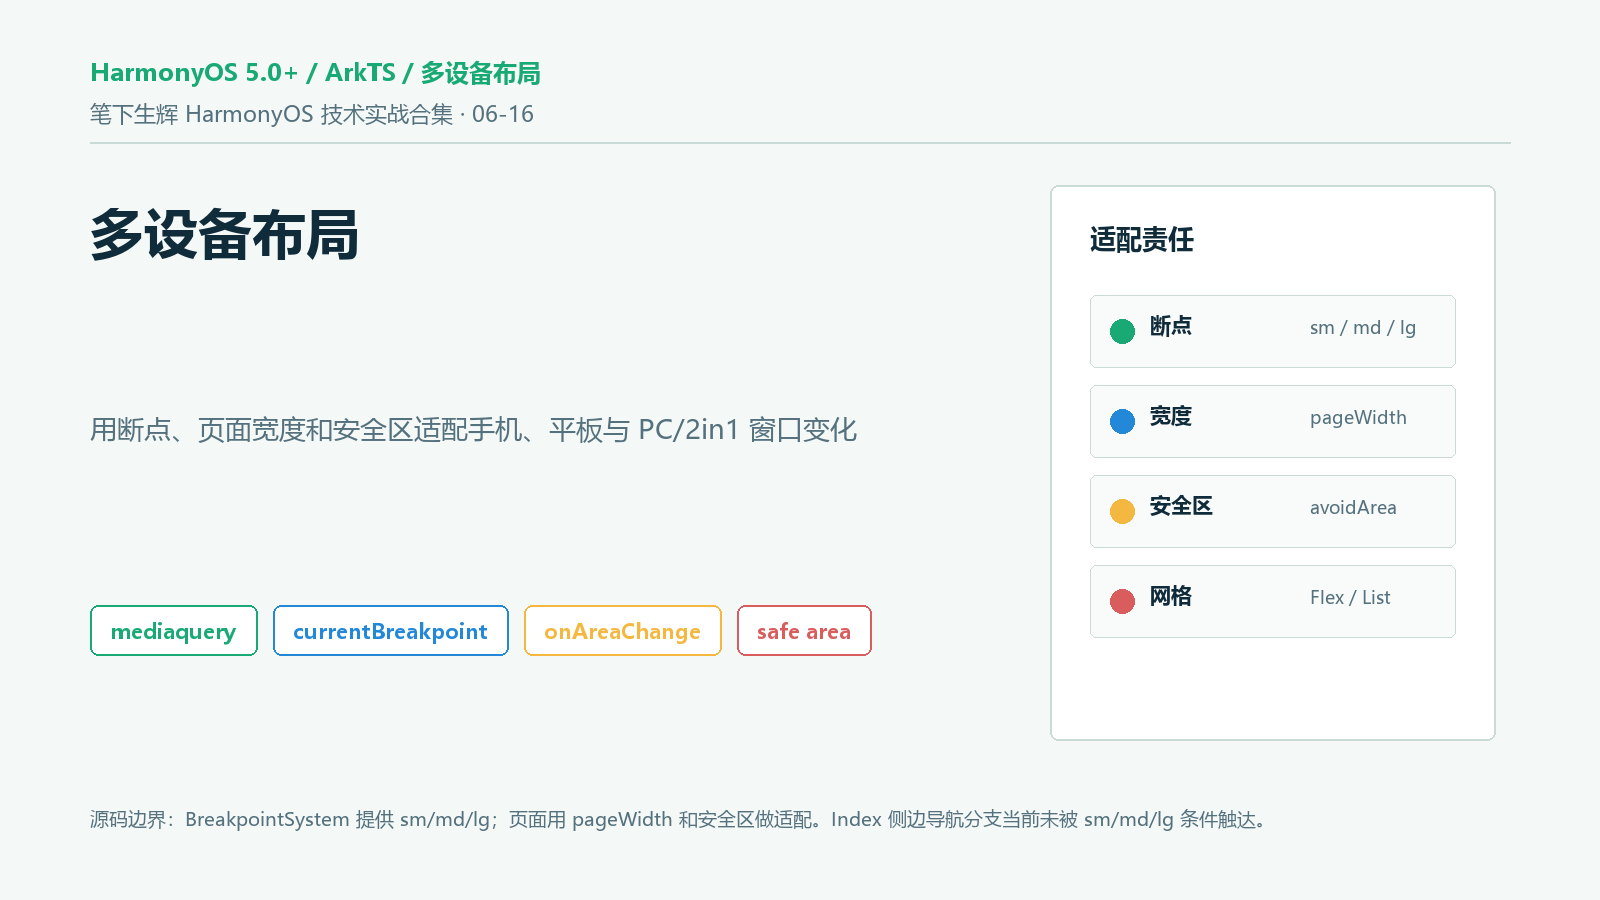Click the 源码边界 footer note
This screenshot has width=1600, height=900.
pyautogui.click(x=681, y=820)
